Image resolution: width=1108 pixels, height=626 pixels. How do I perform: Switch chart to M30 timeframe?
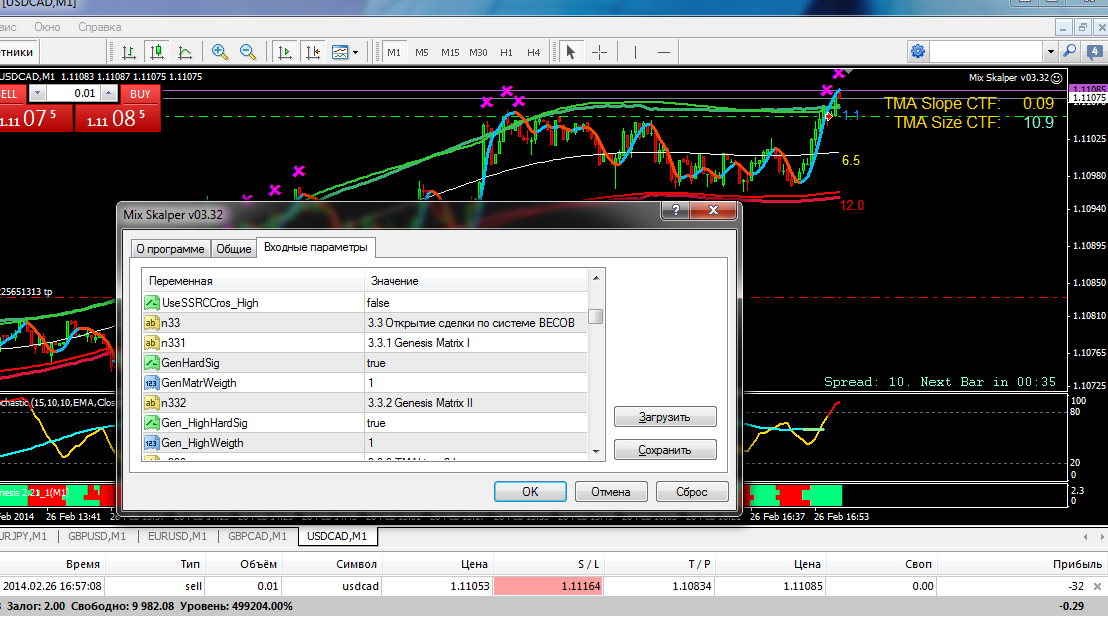478,52
